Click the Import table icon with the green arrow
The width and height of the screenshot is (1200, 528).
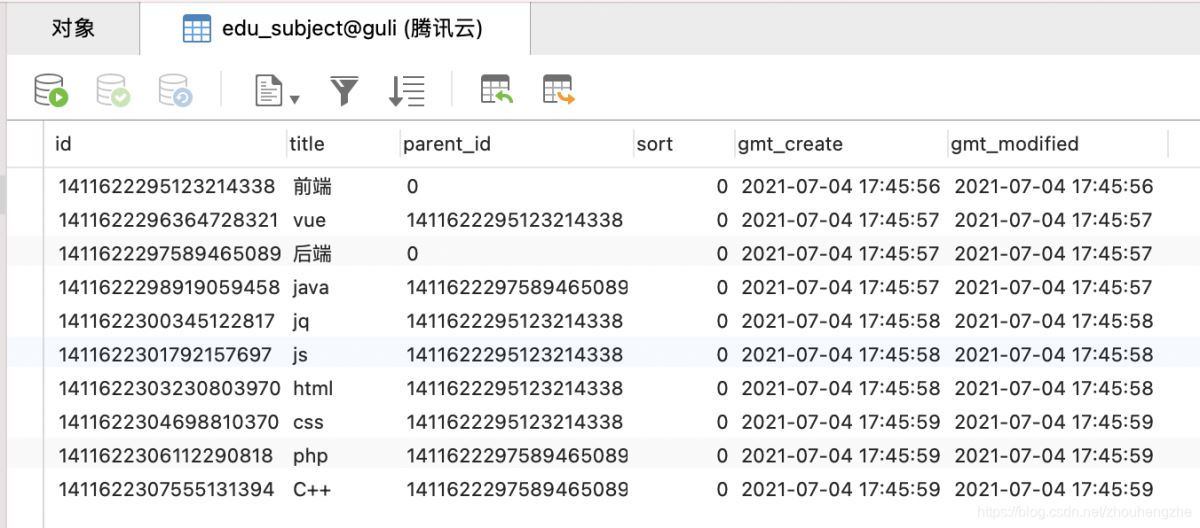pos(497,90)
